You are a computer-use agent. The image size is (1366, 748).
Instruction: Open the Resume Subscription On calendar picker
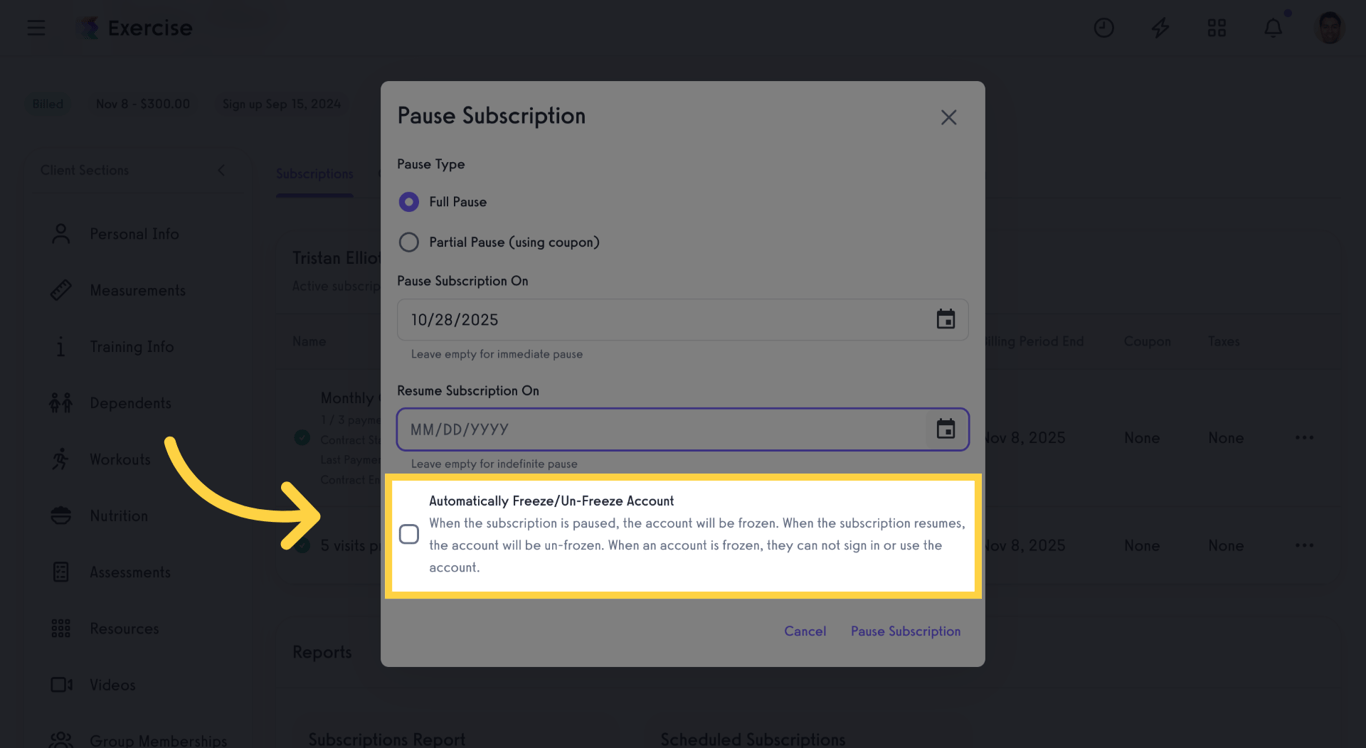click(x=946, y=428)
